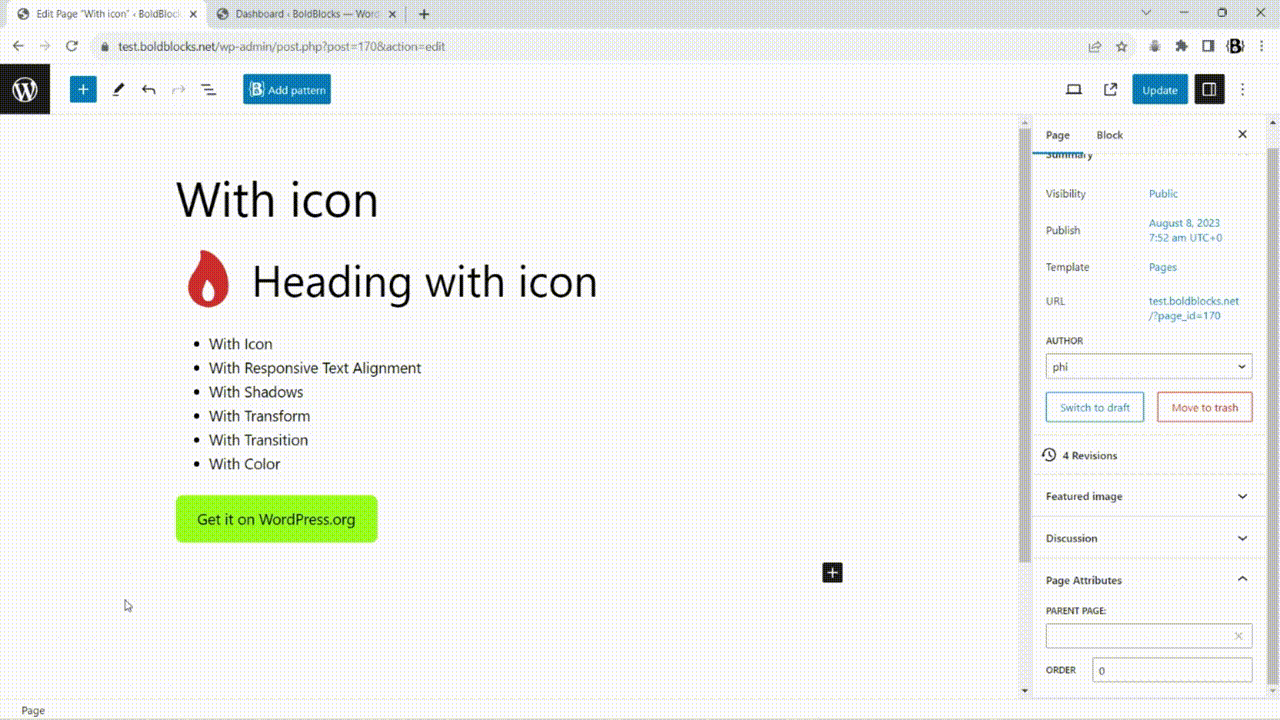This screenshot has height=720, width=1280.
Task: Open the Extensions puzzle icon
Action: [1182, 46]
